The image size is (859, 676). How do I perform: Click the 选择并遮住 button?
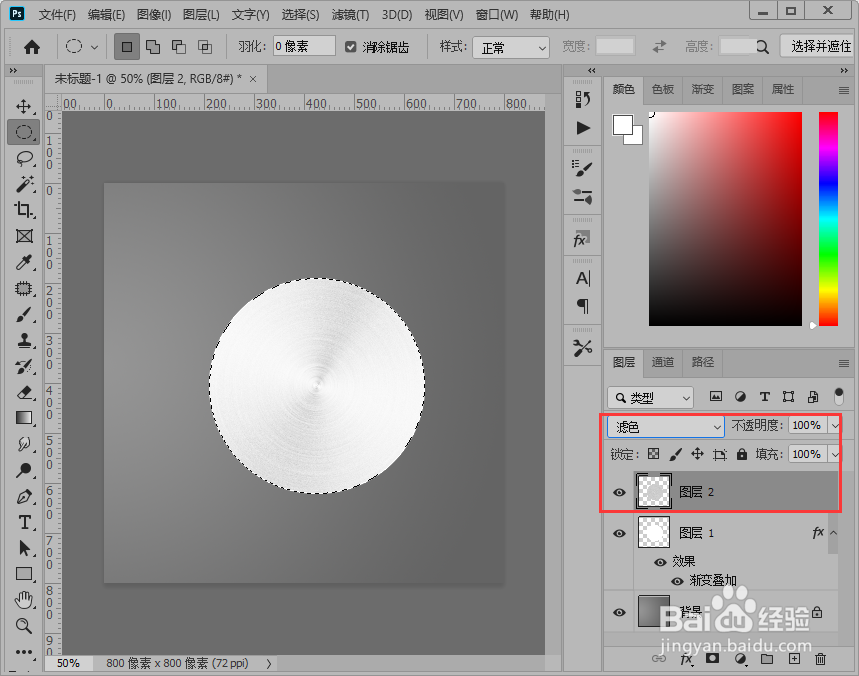point(816,47)
